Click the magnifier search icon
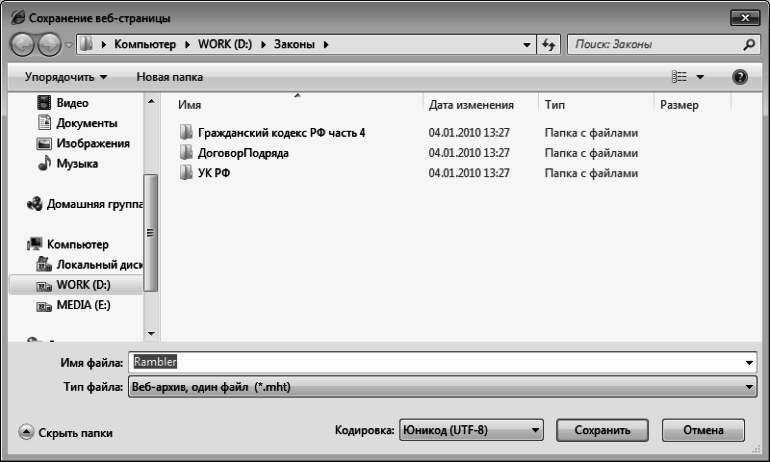 pos(748,45)
